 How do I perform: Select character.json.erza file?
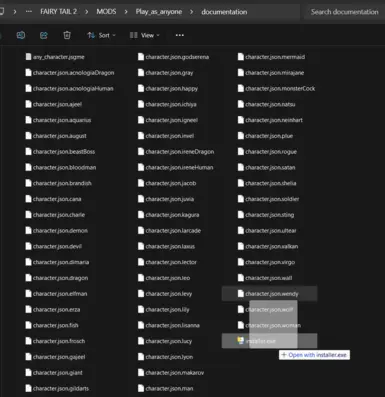(53, 309)
